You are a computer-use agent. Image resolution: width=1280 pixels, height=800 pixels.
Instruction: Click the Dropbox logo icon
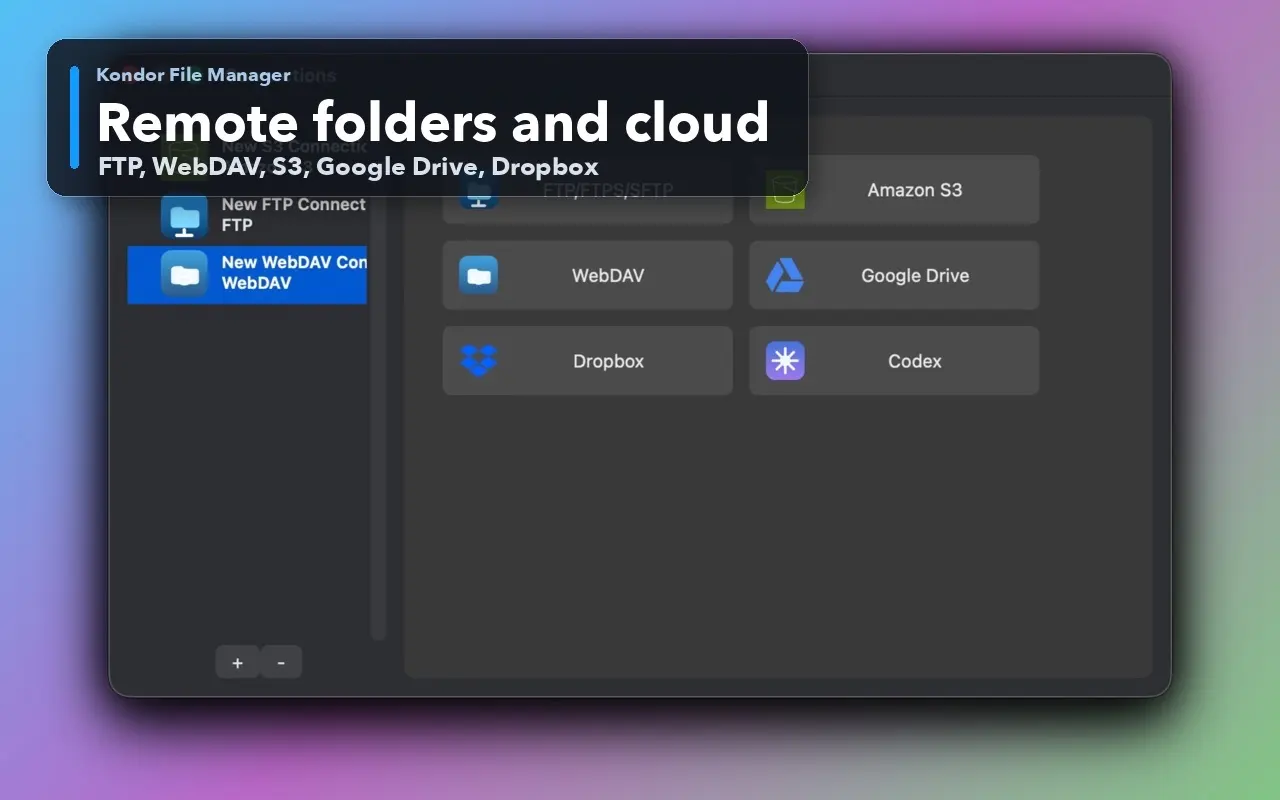(x=478, y=361)
